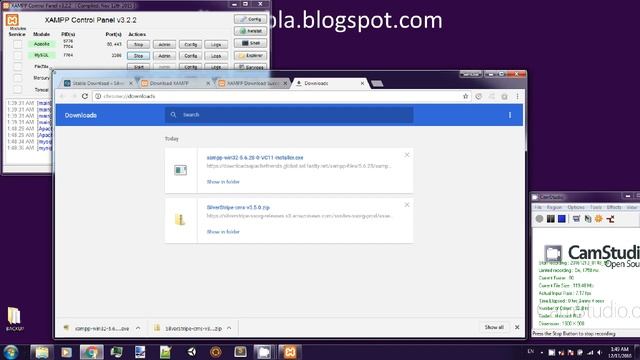
Task: Toggle MySQL service checkbox in XAMPP
Action: pyautogui.click(x=18, y=55)
